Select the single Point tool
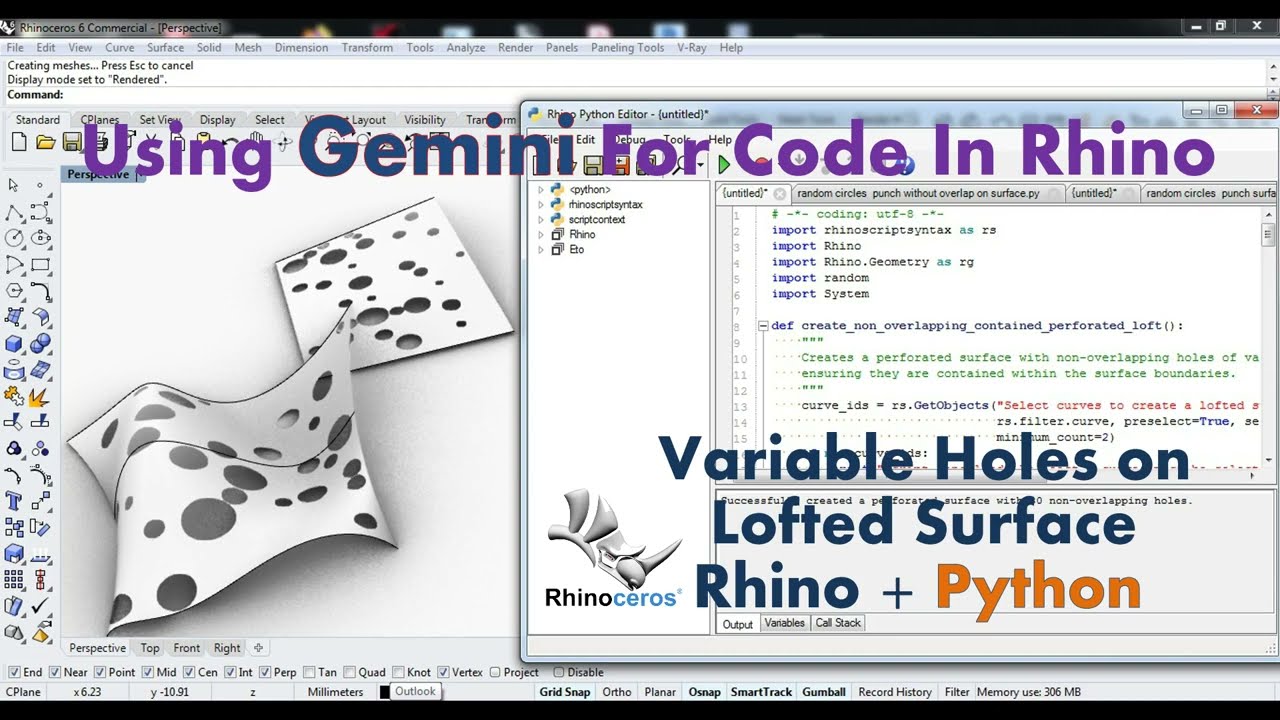The height and width of the screenshot is (720, 1280). (x=40, y=185)
